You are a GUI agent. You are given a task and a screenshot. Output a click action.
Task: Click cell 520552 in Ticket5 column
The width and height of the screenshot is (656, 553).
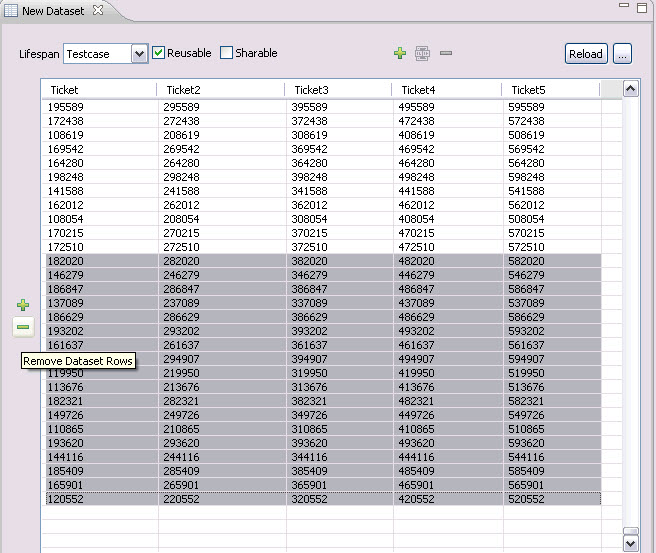tap(552, 499)
